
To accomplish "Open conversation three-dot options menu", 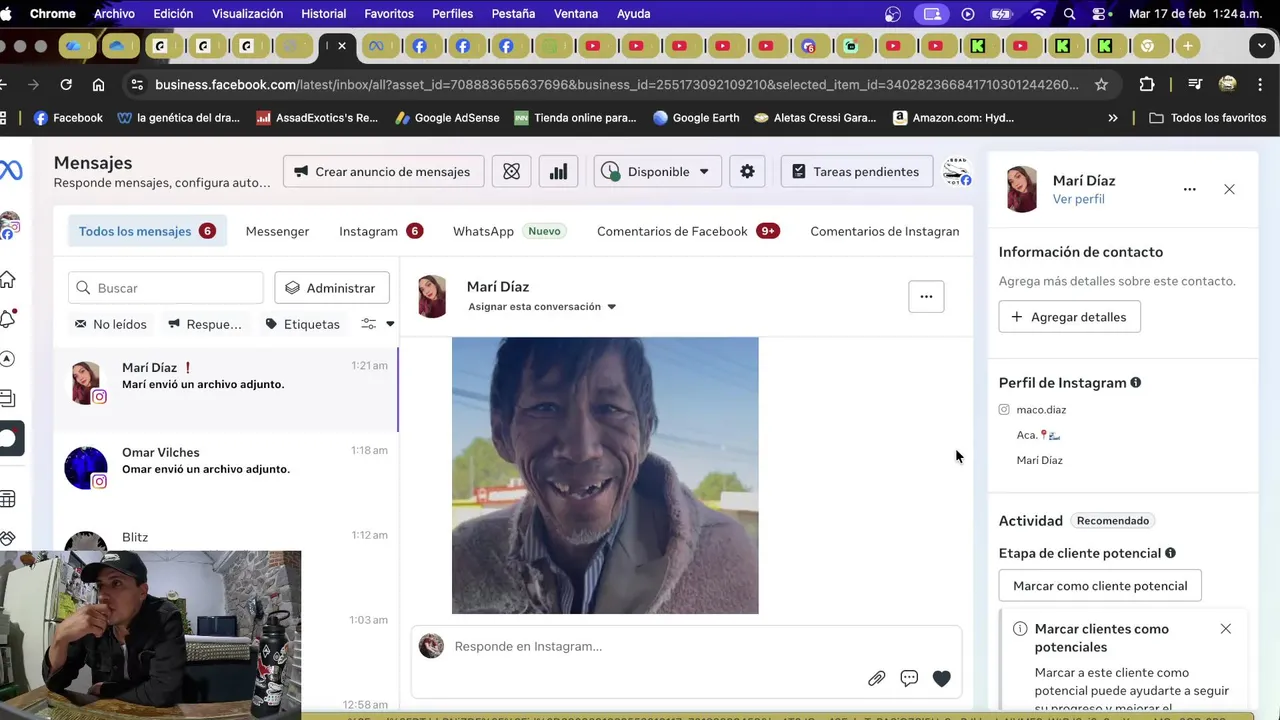I will [926, 296].
